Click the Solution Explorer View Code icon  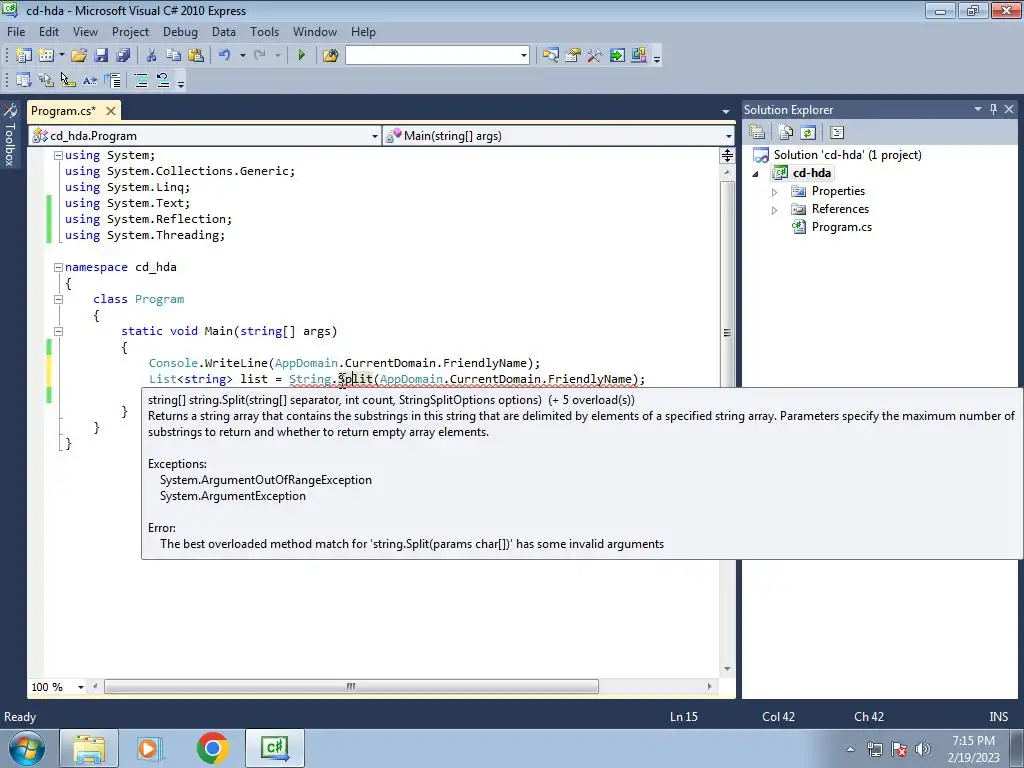point(837,133)
